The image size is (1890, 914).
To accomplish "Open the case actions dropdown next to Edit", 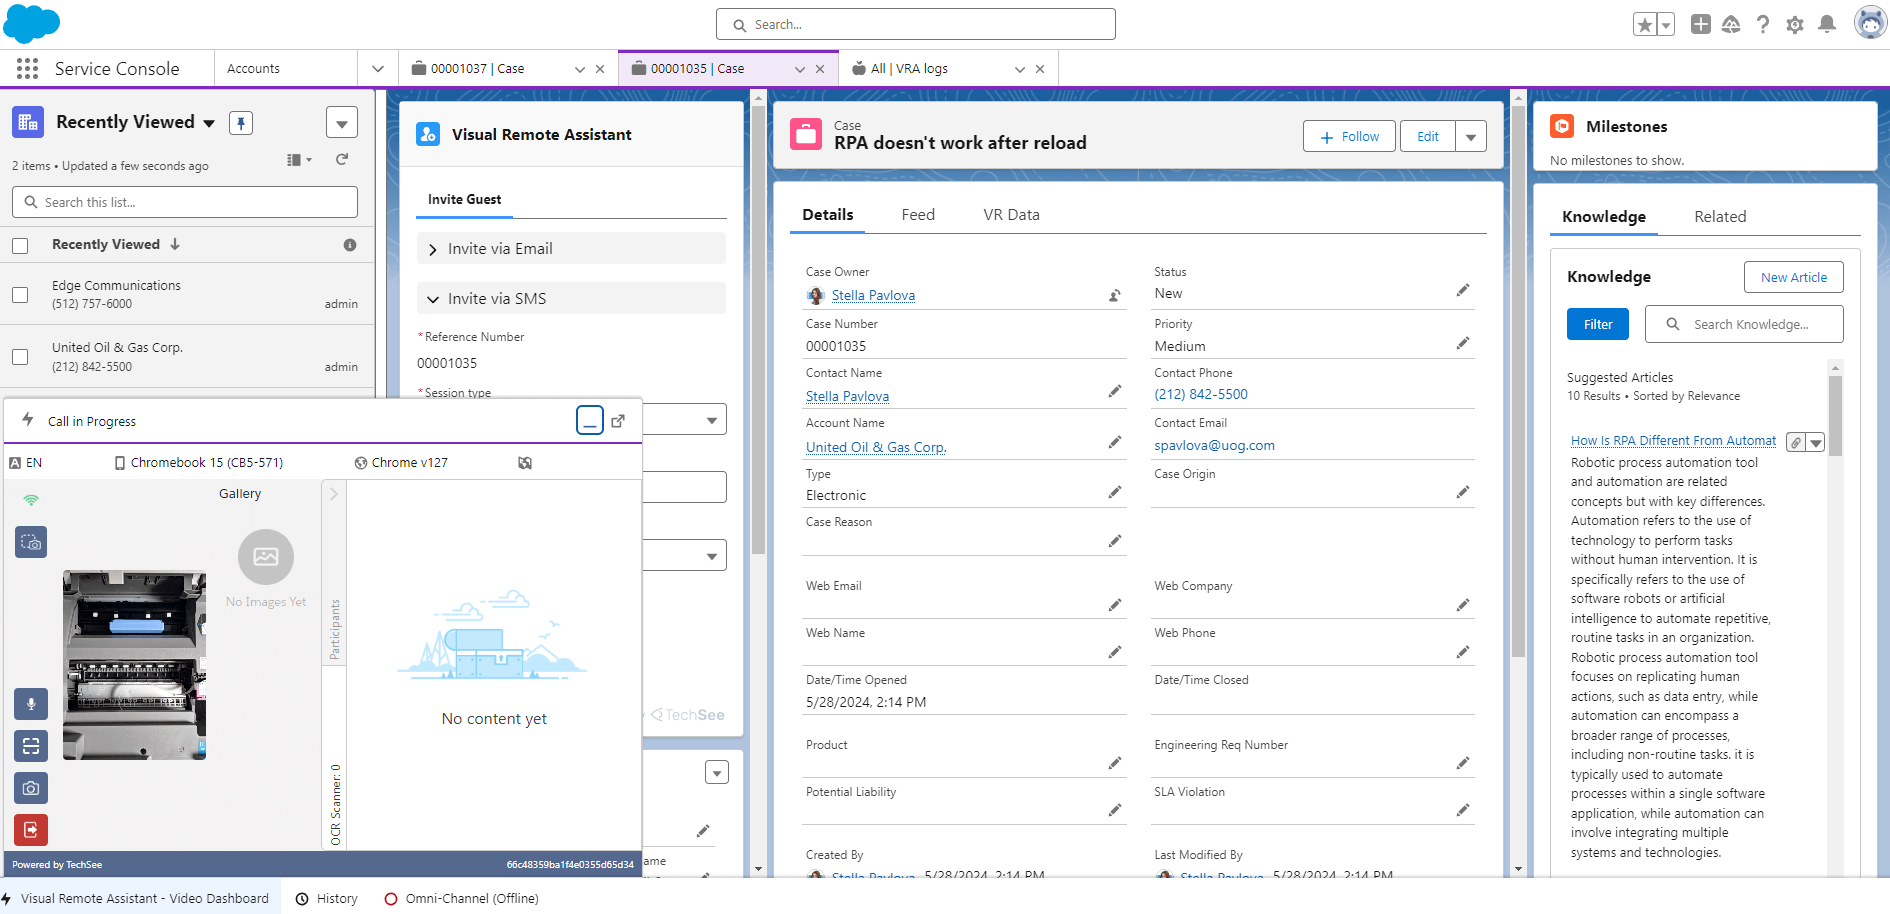I will click(x=1471, y=137).
